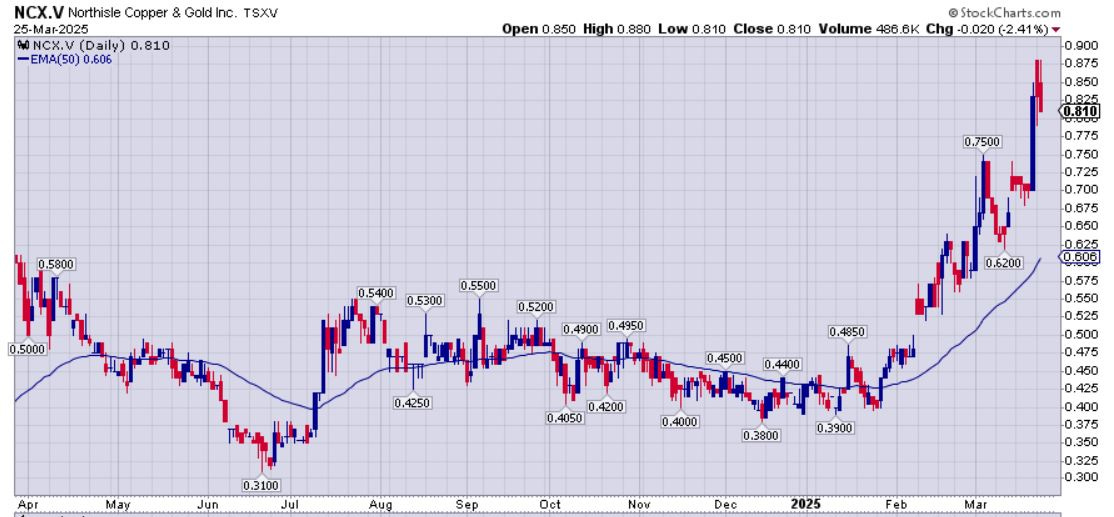
Task: Click the NCX.V ticker symbol title
Action: pyautogui.click(x=39, y=13)
